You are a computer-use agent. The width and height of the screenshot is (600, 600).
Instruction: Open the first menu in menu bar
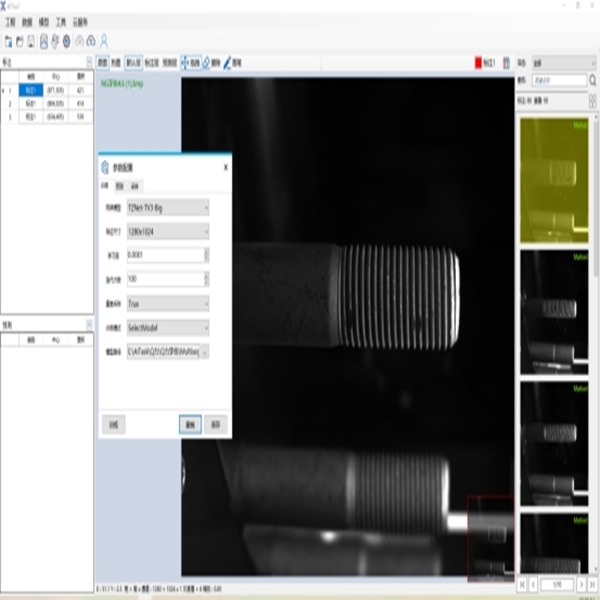click(11, 20)
